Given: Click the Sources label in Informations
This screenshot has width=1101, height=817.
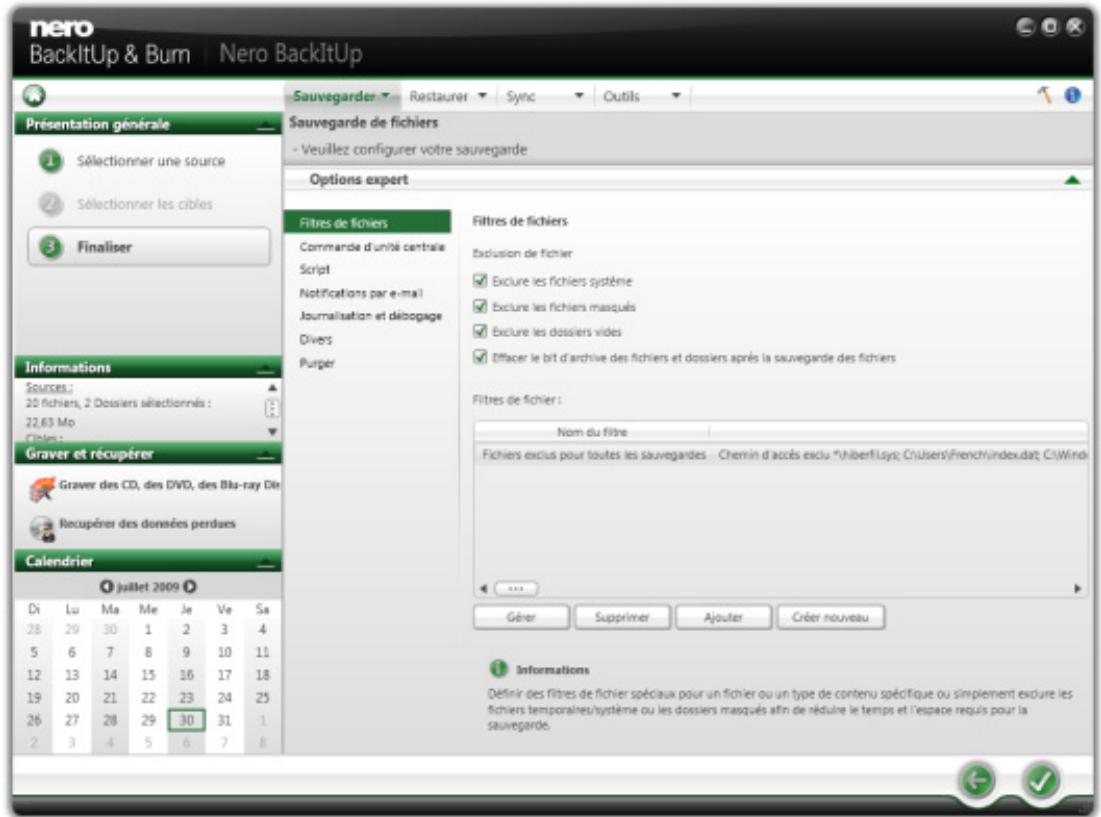Looking at the screenshot, I should [x=48, y=387].
